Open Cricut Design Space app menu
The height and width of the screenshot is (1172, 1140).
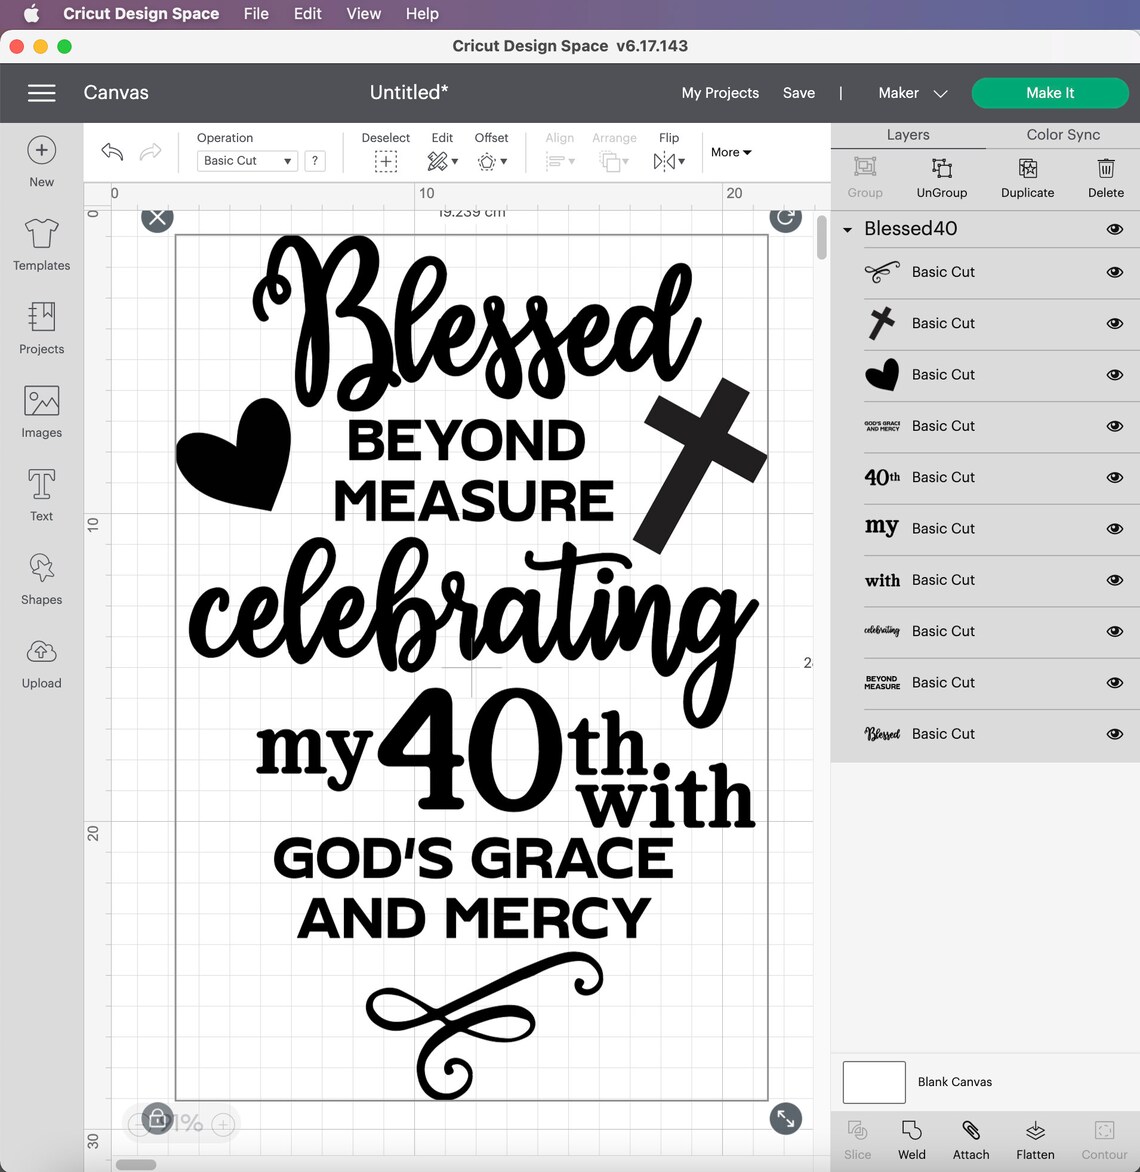pos(141,13)
